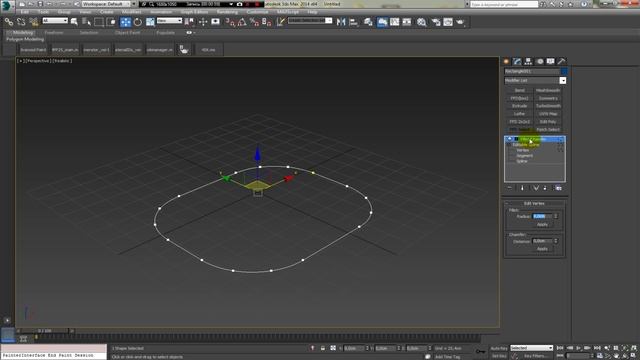Select the Spline sub-object level

point(522,161)
